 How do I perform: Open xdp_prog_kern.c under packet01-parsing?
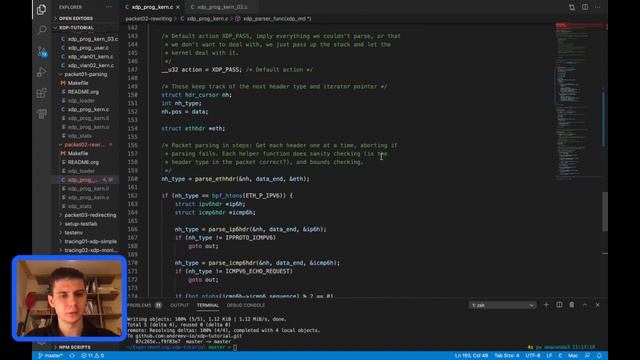(88, 109)
